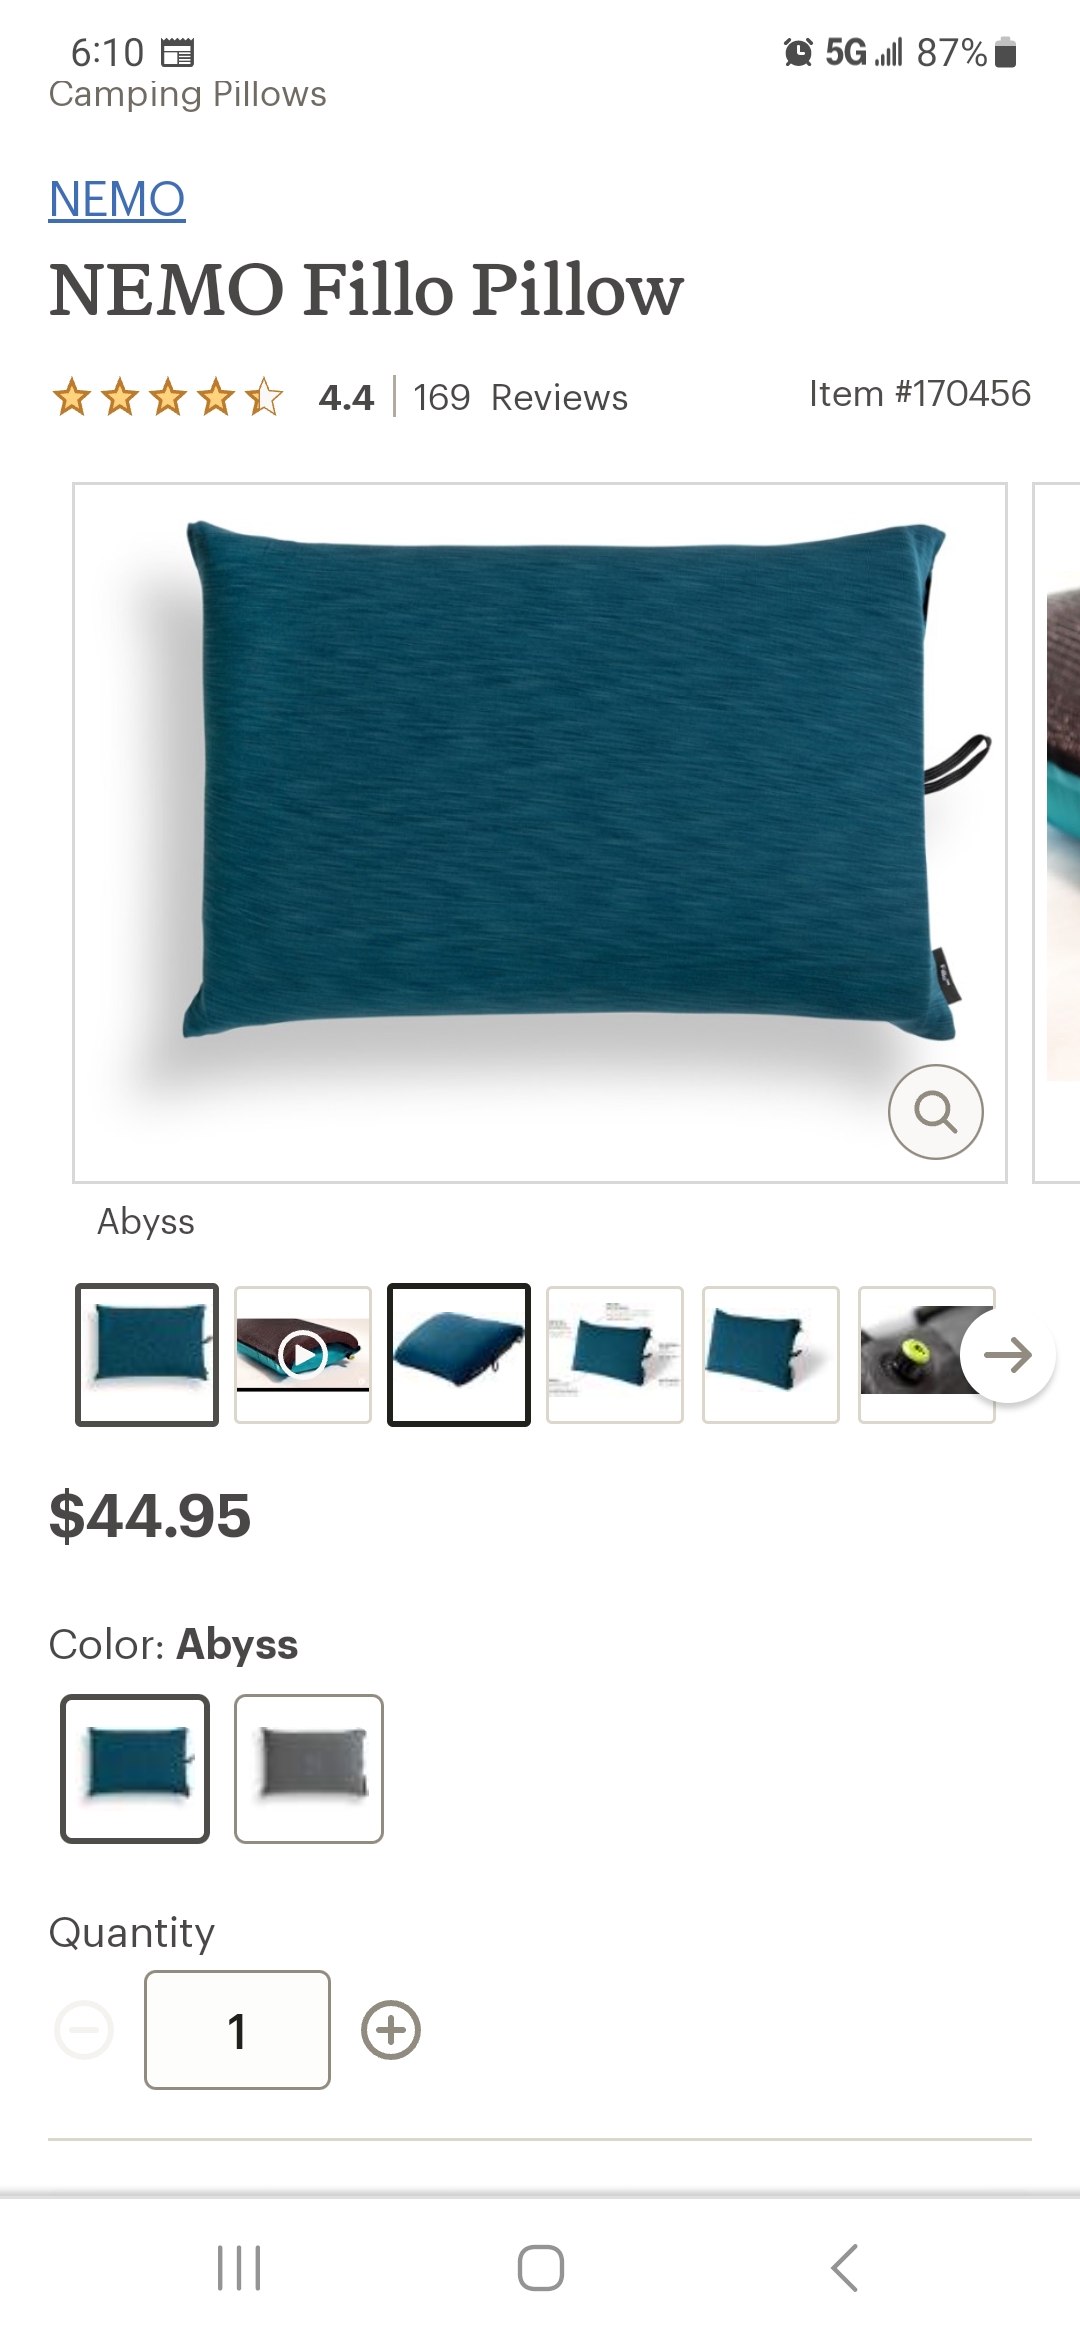Select the labeled diagram pillow thumbnail
The image size is (1080, 2340).
point(615,1355)
